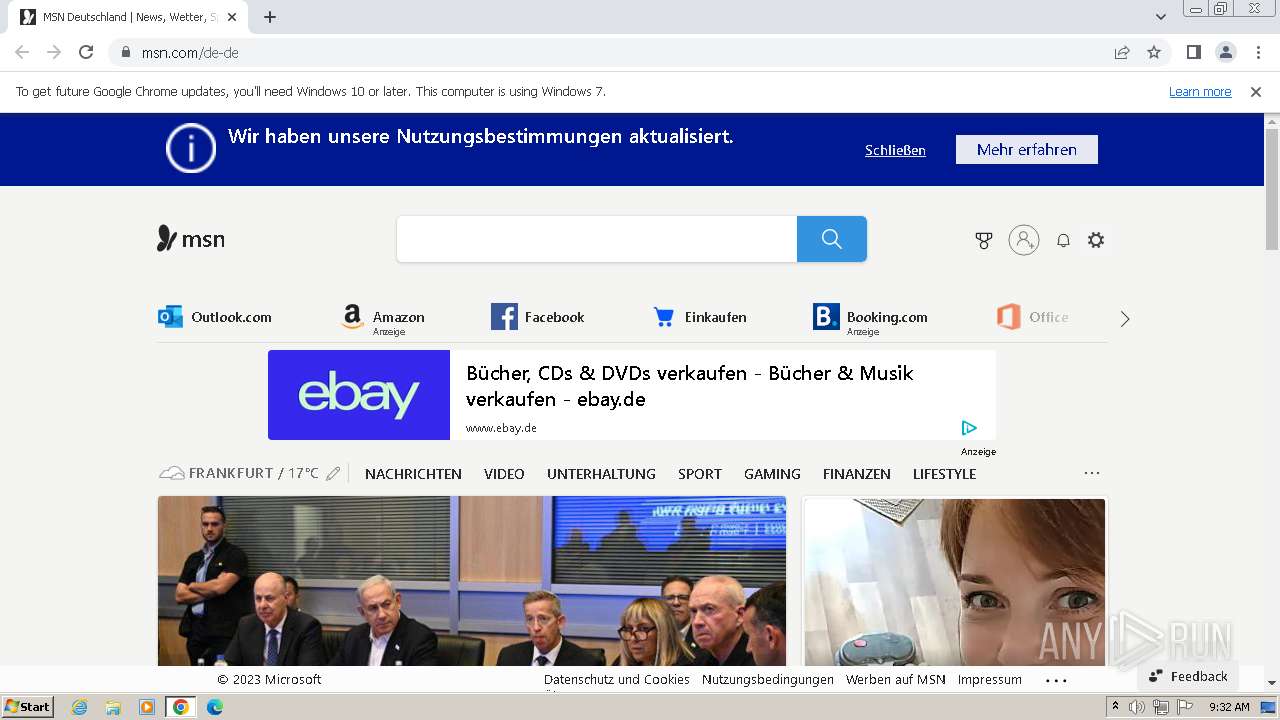Open the Einkaufen shopping cart shortcut
The height and width of the screenshot is (720, 1280).
[700, 317]
